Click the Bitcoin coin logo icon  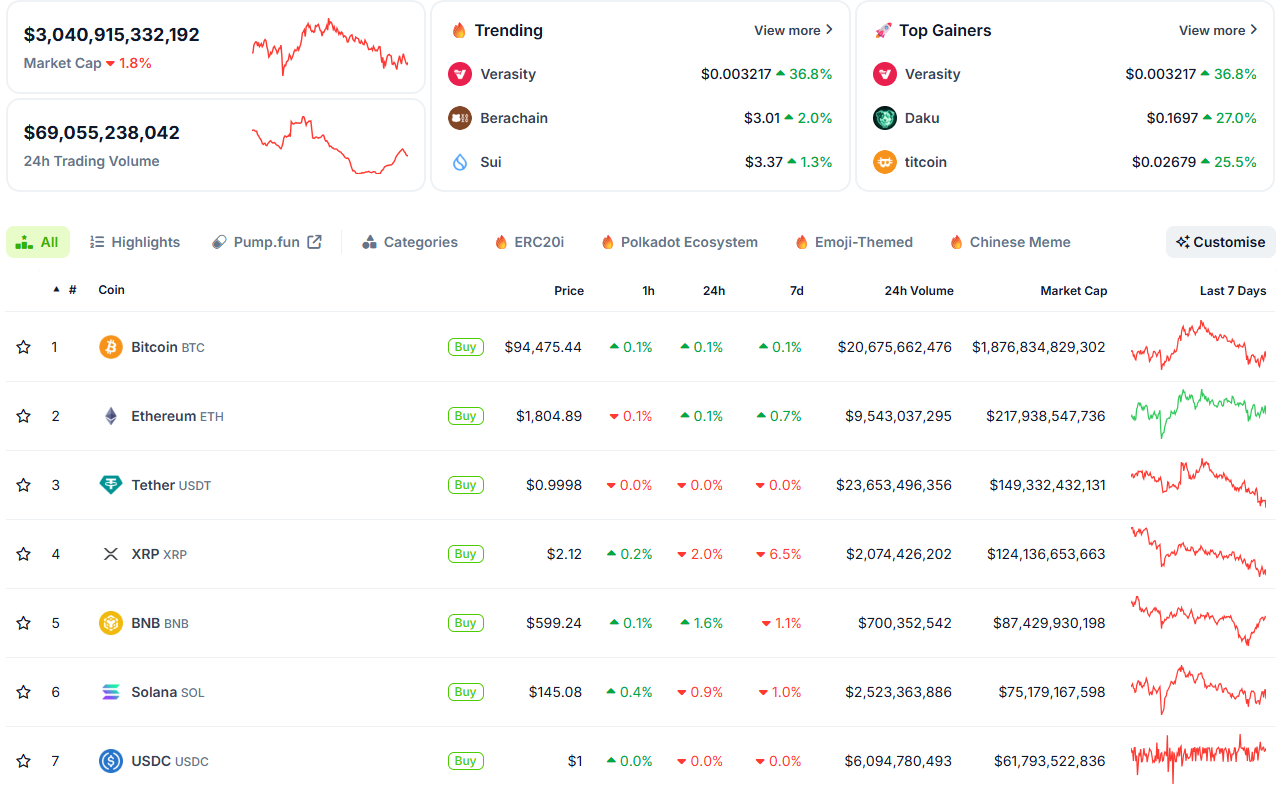[111, 347]
